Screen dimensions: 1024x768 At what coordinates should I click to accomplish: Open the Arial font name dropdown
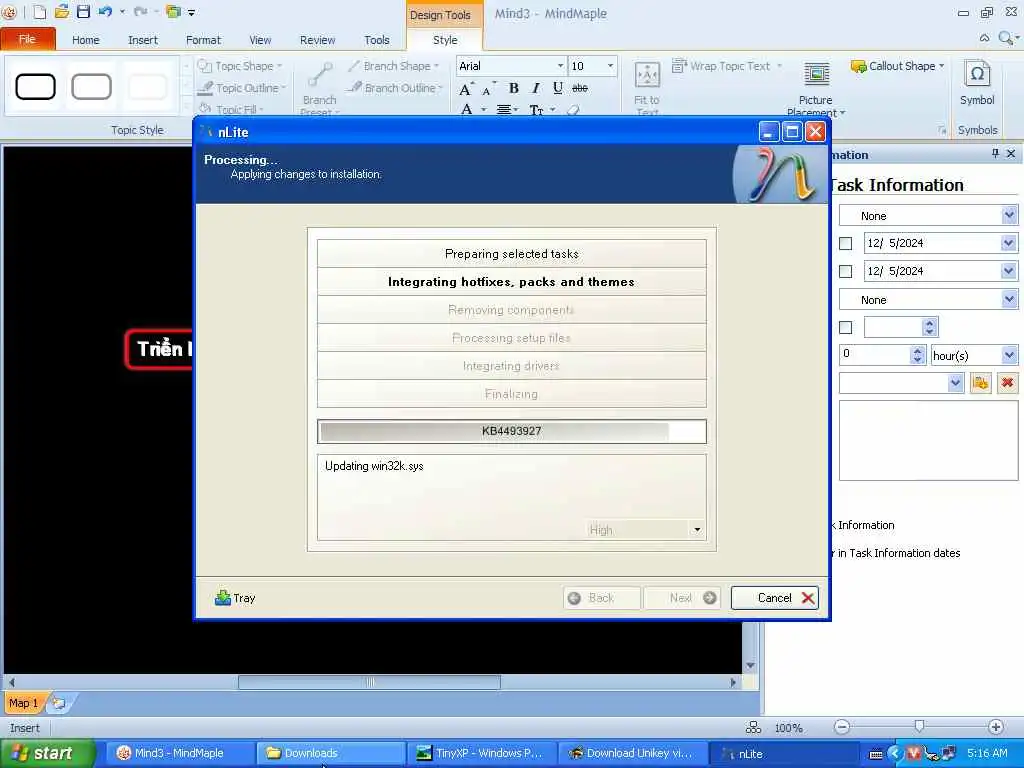click(x=560, y=66)
